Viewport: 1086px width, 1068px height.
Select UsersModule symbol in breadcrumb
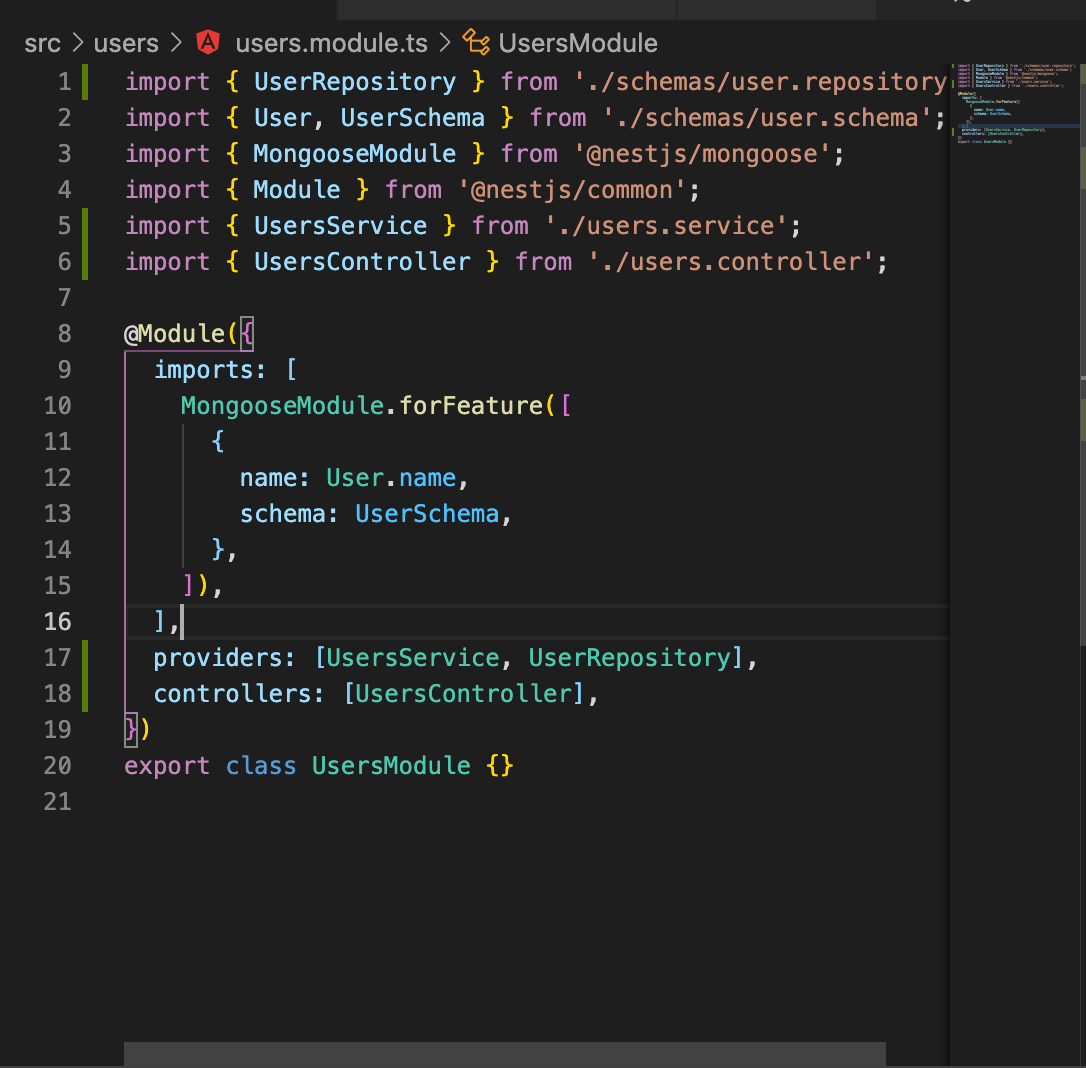578,44
